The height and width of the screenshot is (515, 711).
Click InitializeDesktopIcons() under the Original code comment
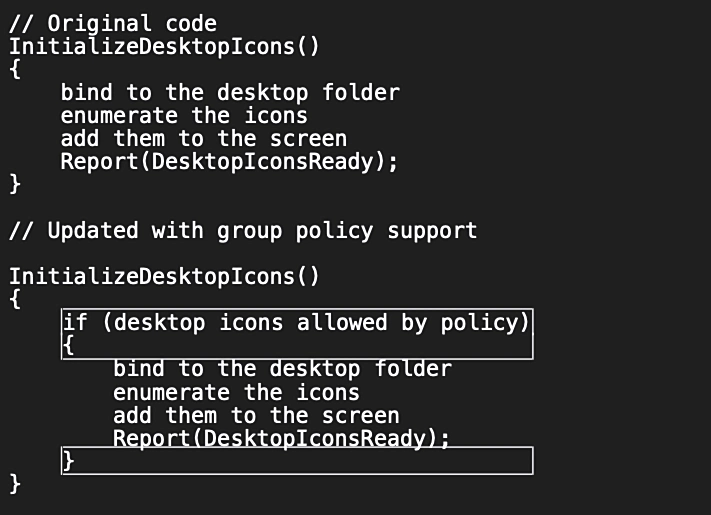(165, 46)
